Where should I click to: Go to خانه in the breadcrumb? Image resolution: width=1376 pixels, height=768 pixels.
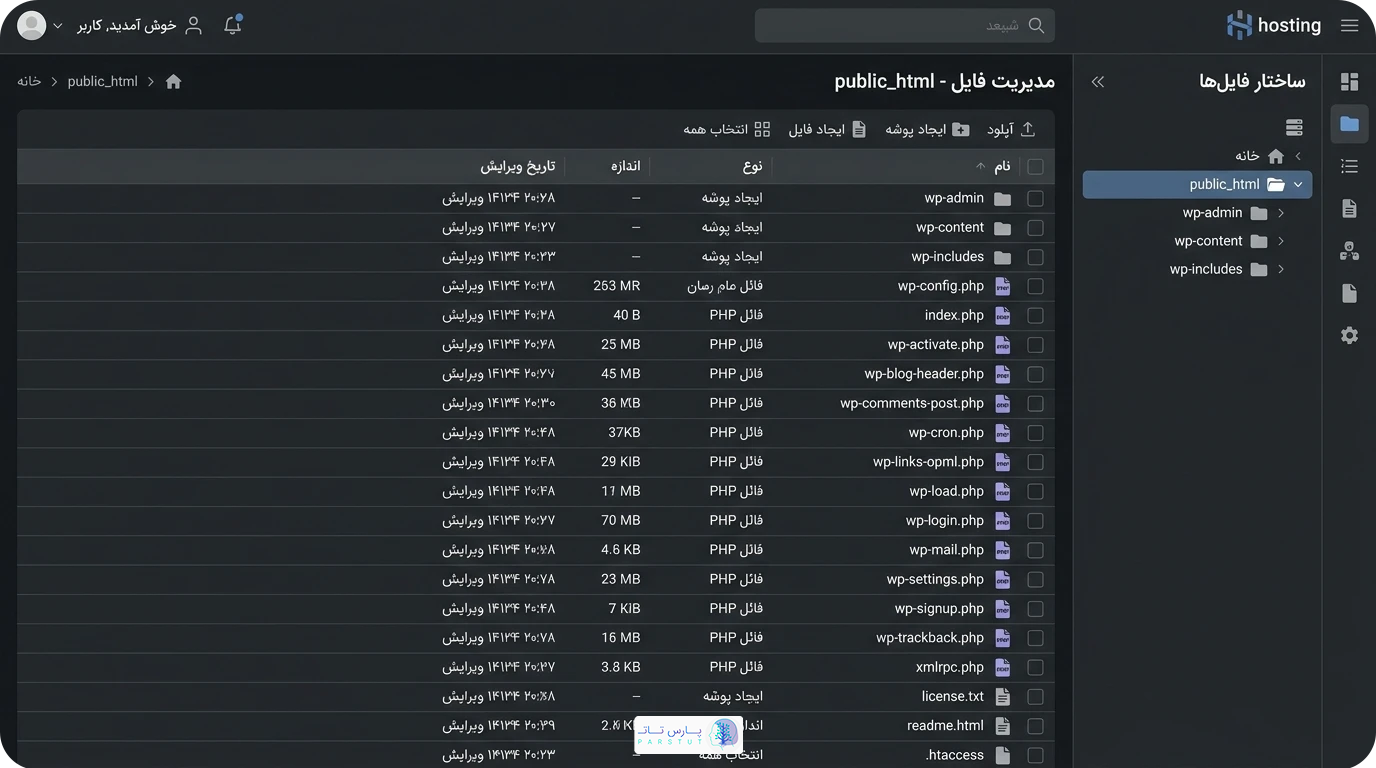(x=29, y=82)
